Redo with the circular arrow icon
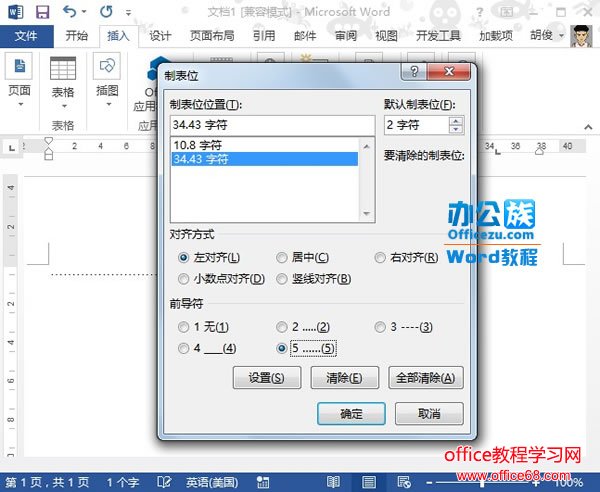This screenshot has height=492, width=600. coord(106,12)
